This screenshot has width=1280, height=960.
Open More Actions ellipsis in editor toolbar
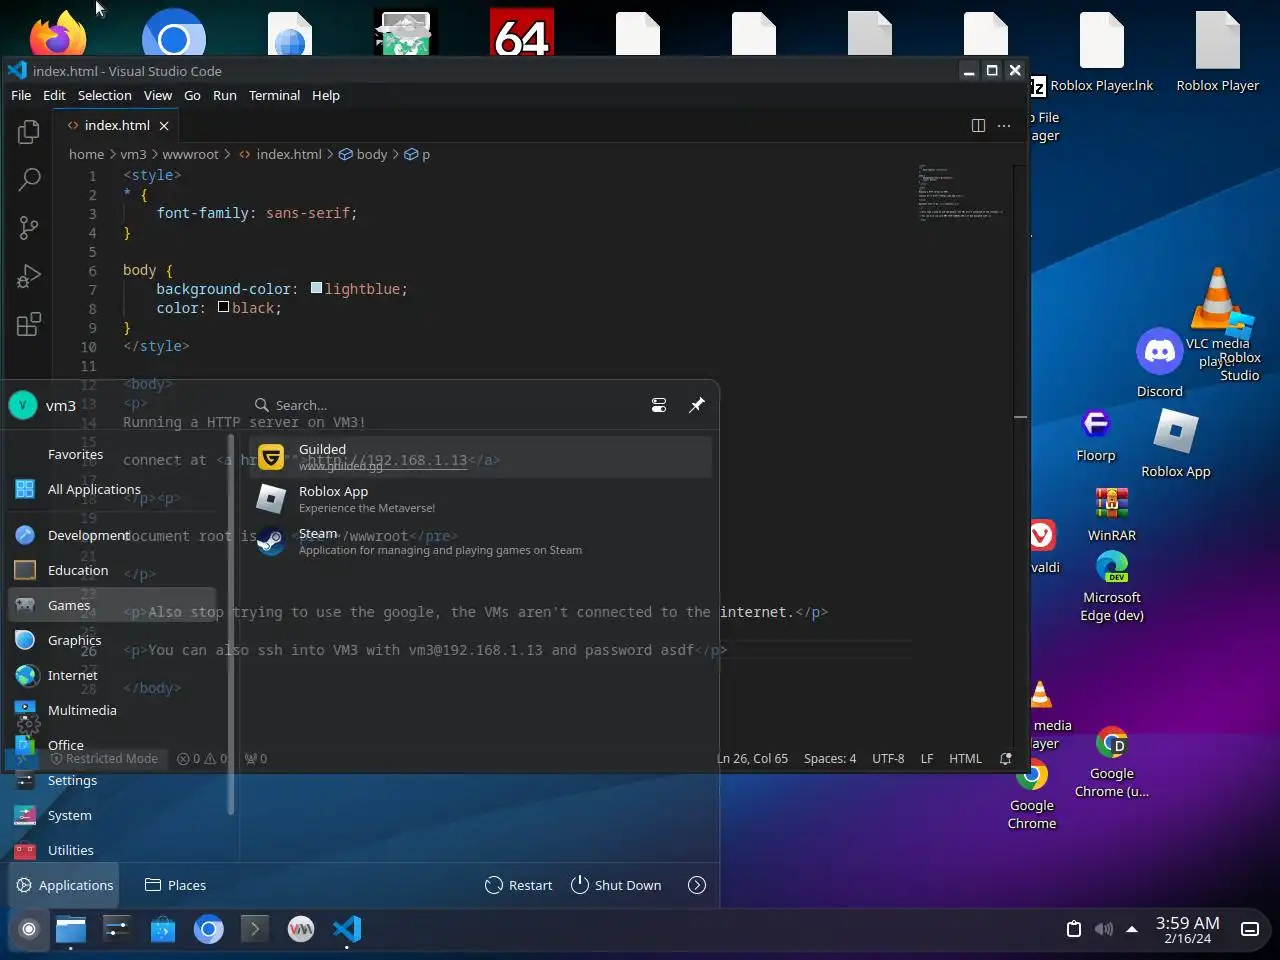[1004, 125]
